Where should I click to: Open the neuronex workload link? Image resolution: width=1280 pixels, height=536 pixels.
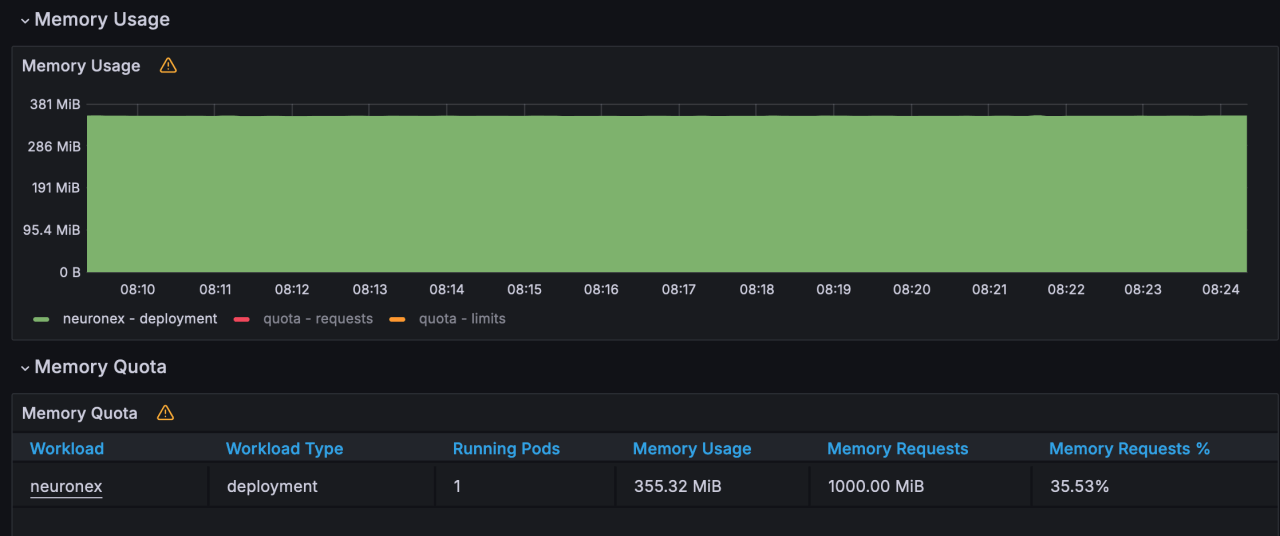coord(66,487)
